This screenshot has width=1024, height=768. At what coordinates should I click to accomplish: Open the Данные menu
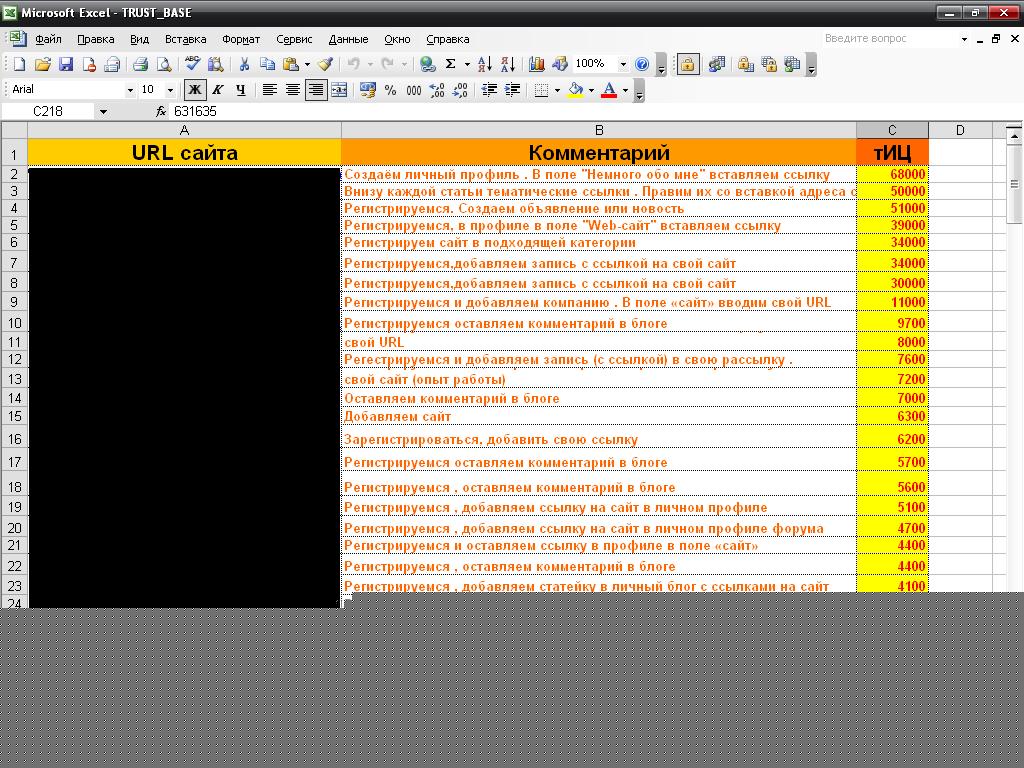coord(348,39)
